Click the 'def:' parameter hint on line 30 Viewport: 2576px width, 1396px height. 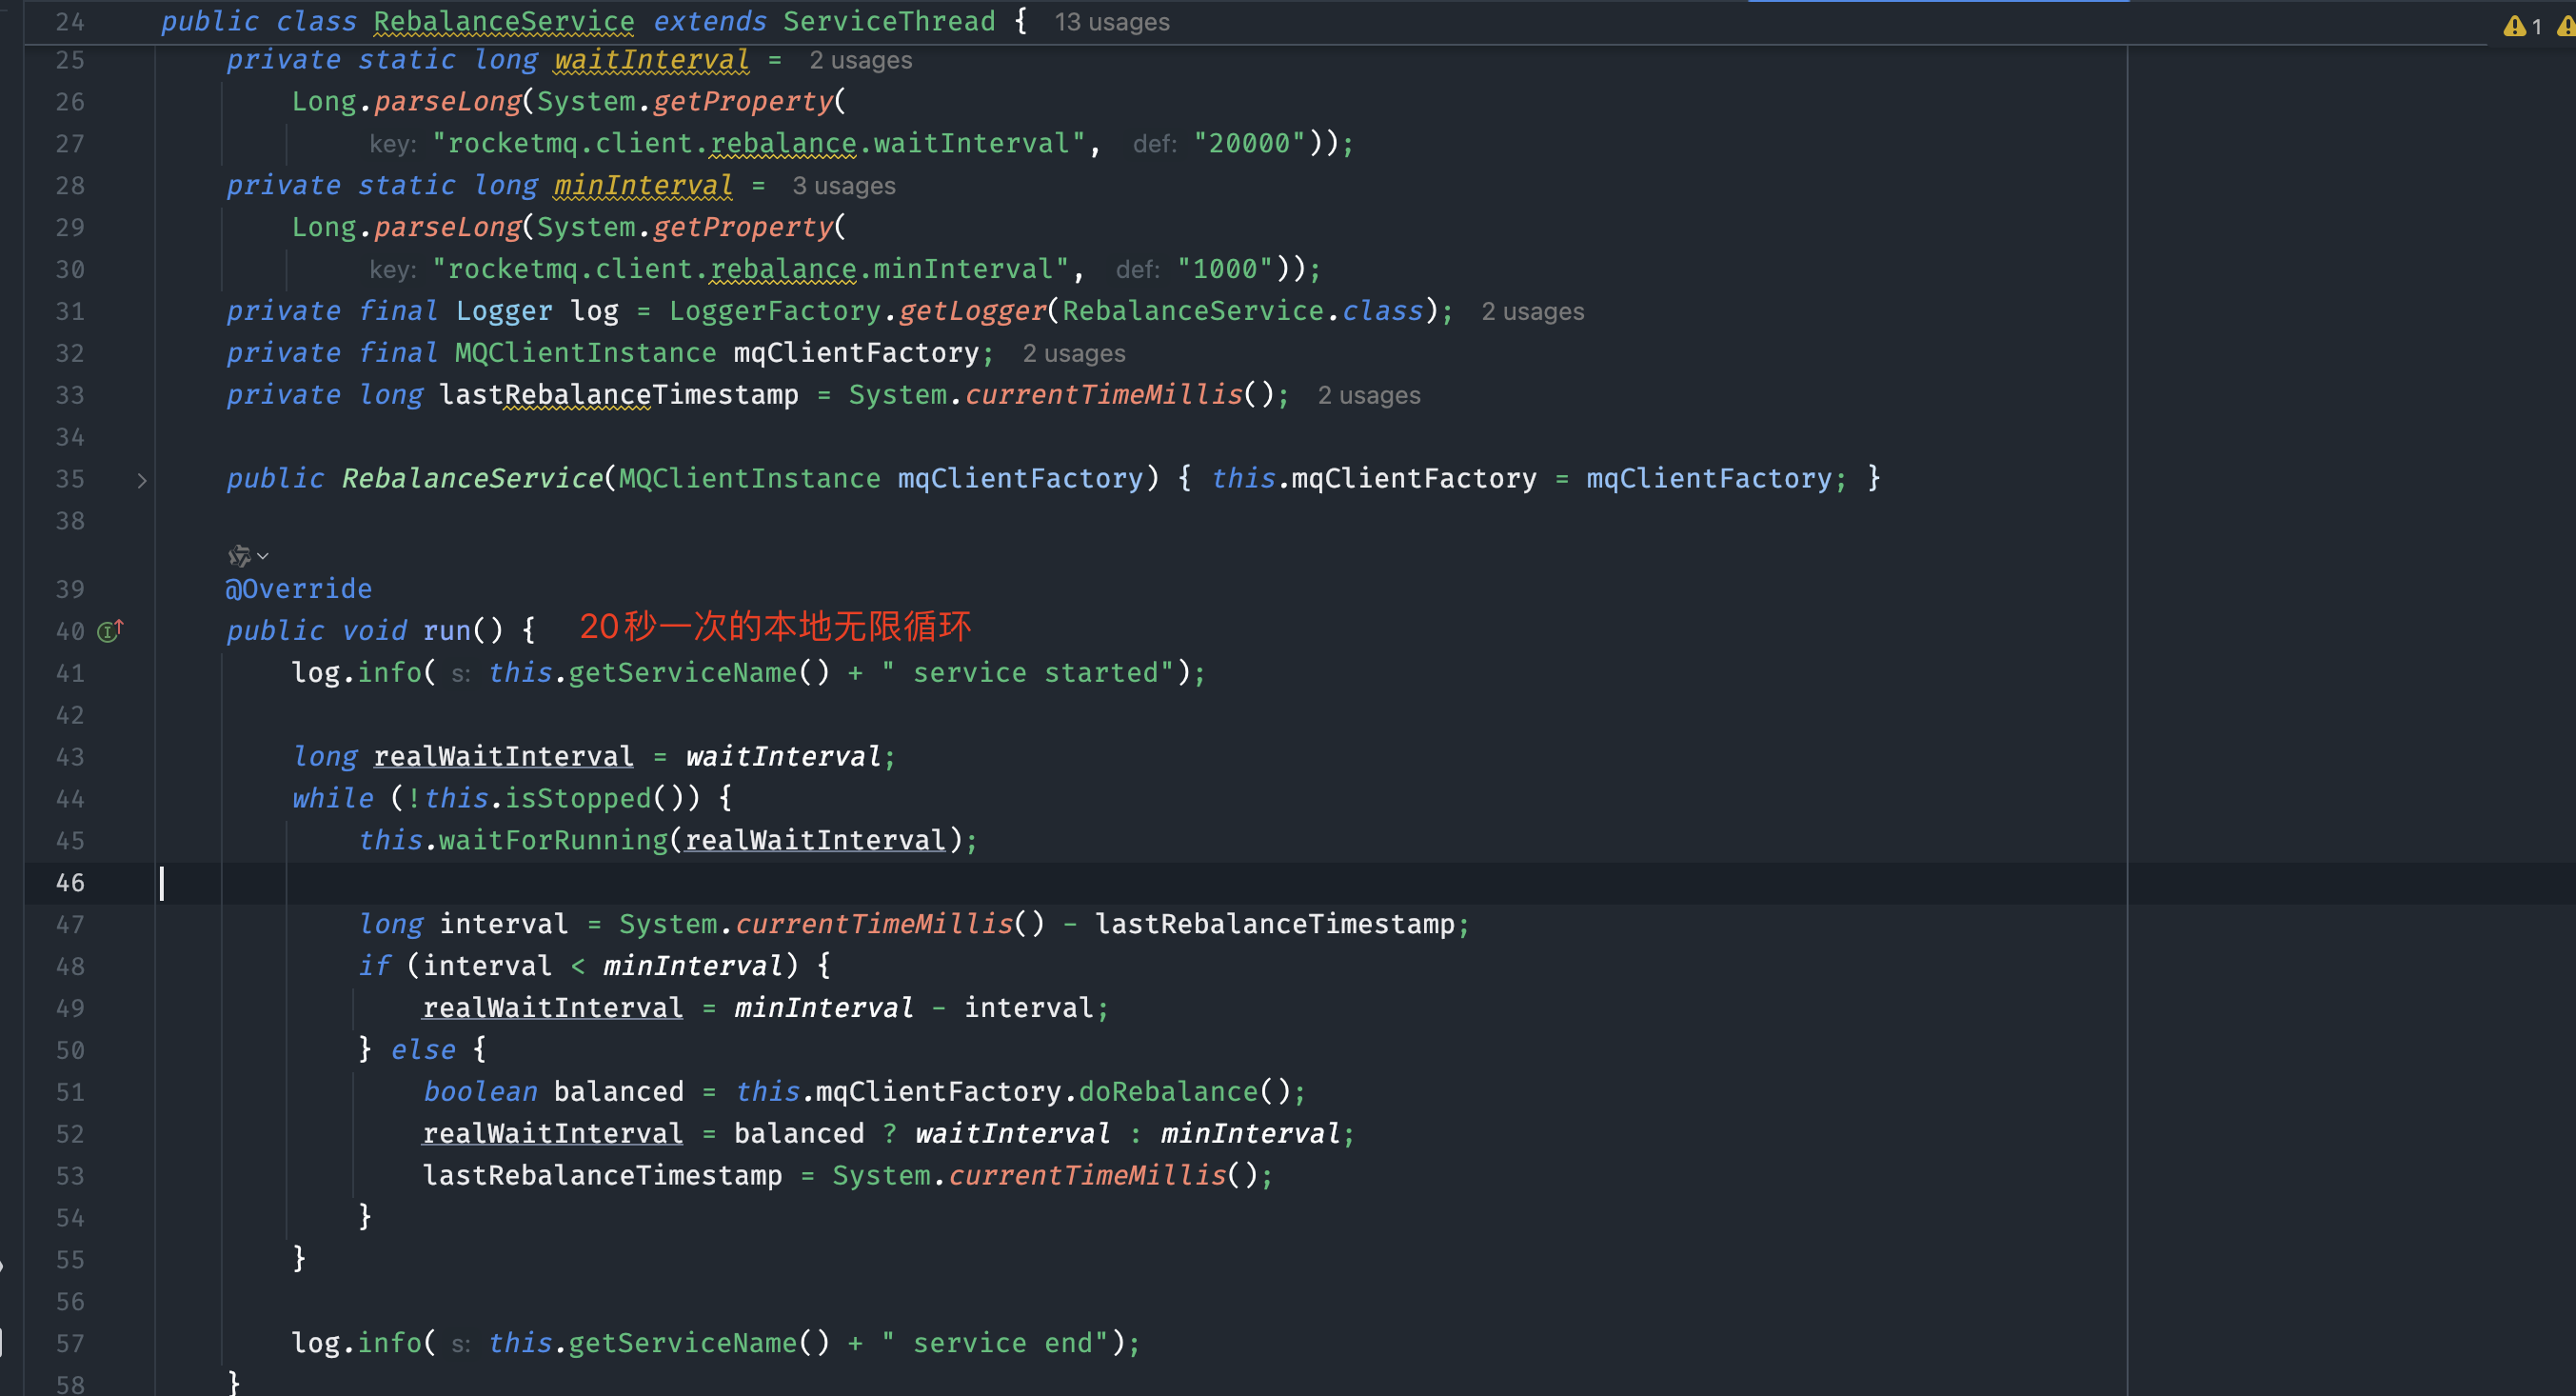pos(1137,271)
